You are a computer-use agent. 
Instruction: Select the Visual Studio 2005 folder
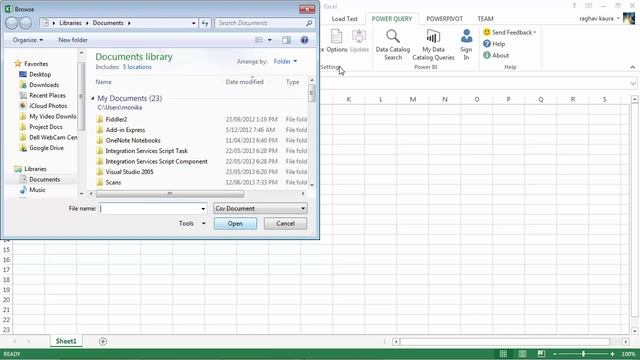[x=129, y=172]
